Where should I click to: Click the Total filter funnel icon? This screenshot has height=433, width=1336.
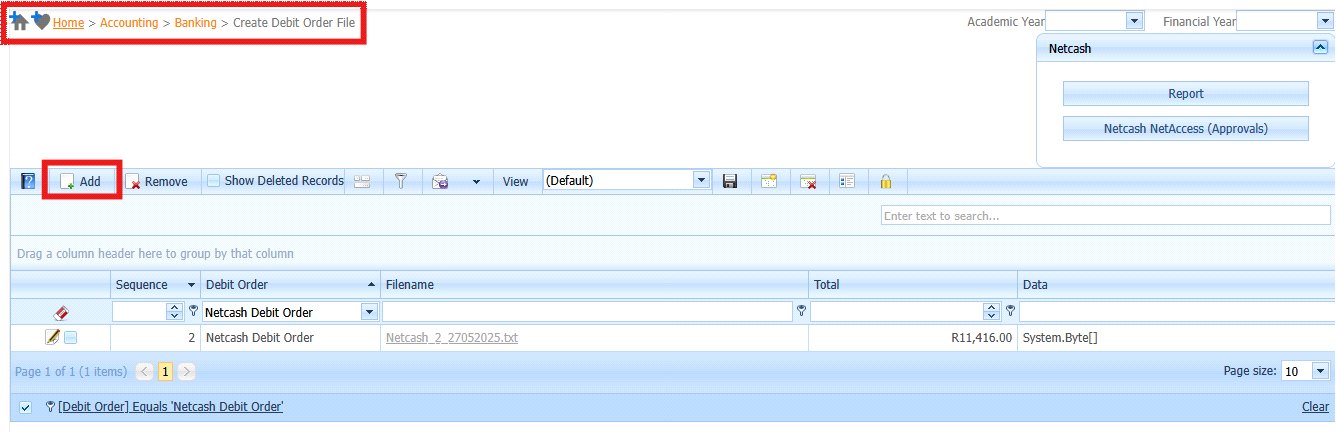(x=1010, y=311)
